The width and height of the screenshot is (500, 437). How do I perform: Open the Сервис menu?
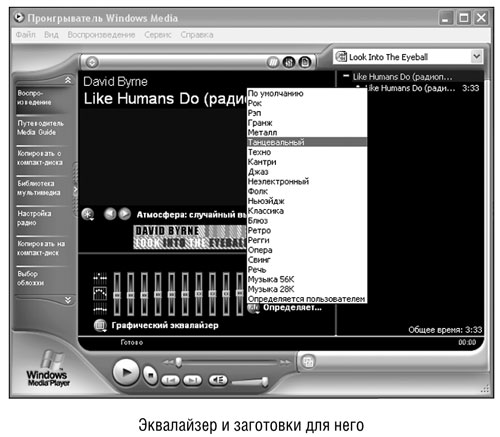158,35
